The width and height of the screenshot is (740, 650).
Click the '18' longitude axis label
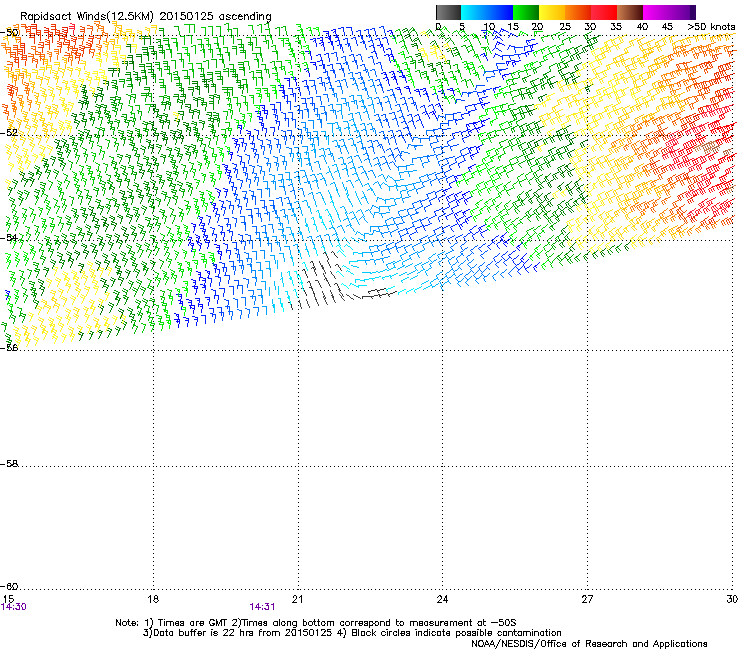(153, 599)
